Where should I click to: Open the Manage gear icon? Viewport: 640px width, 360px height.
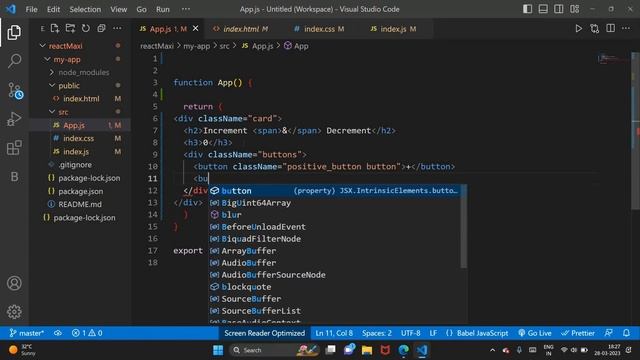(x=14, y=312)
